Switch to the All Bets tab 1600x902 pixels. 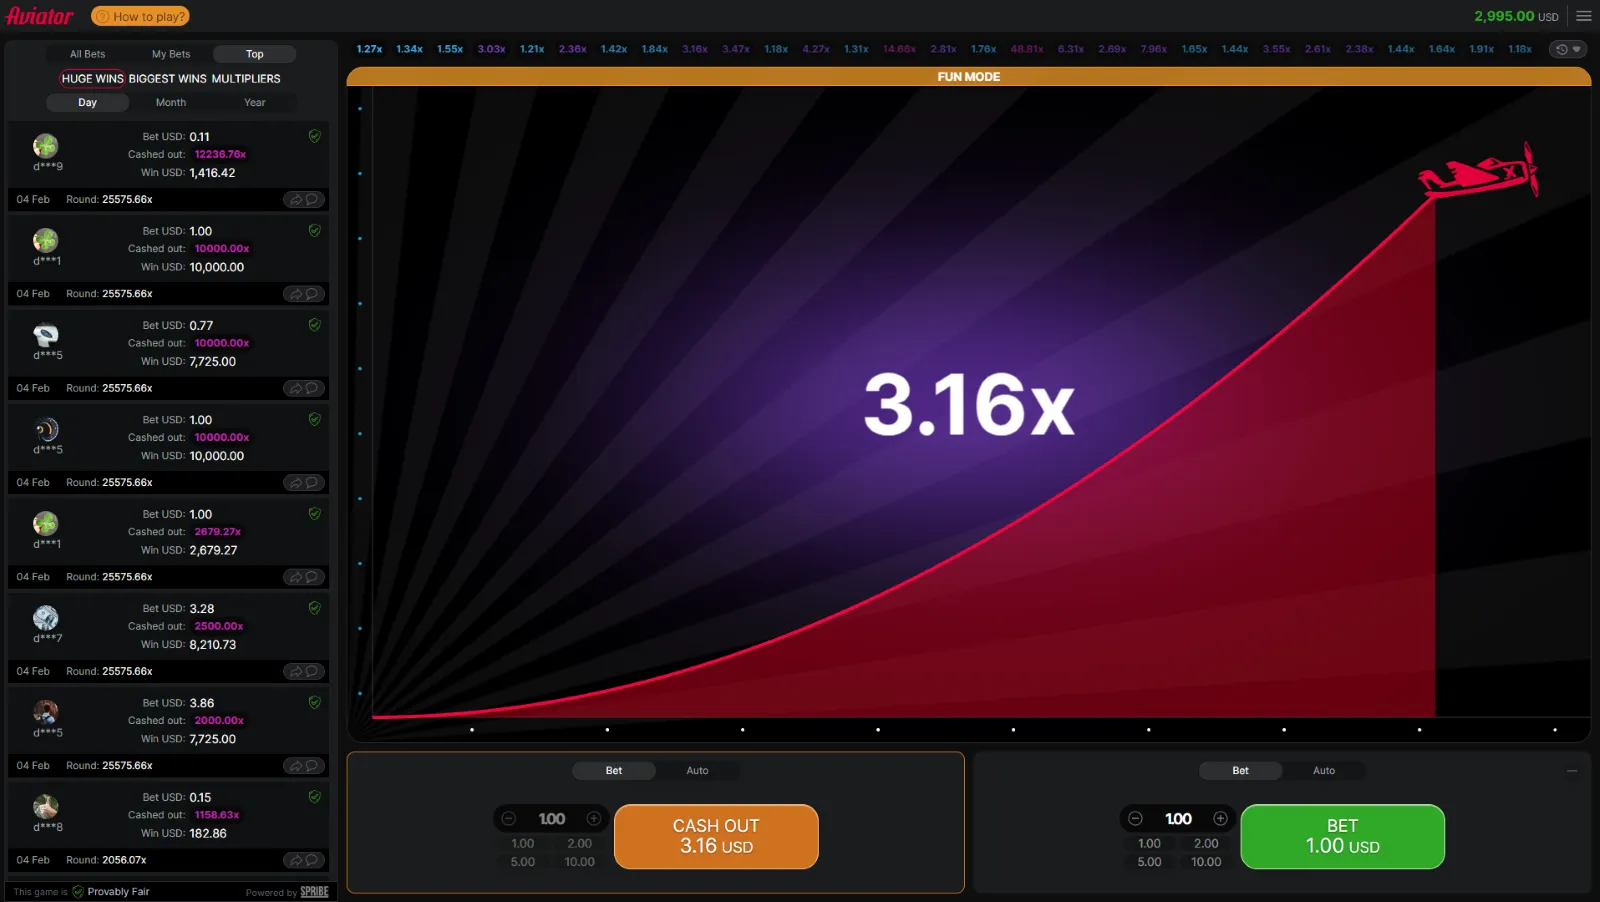87,54
